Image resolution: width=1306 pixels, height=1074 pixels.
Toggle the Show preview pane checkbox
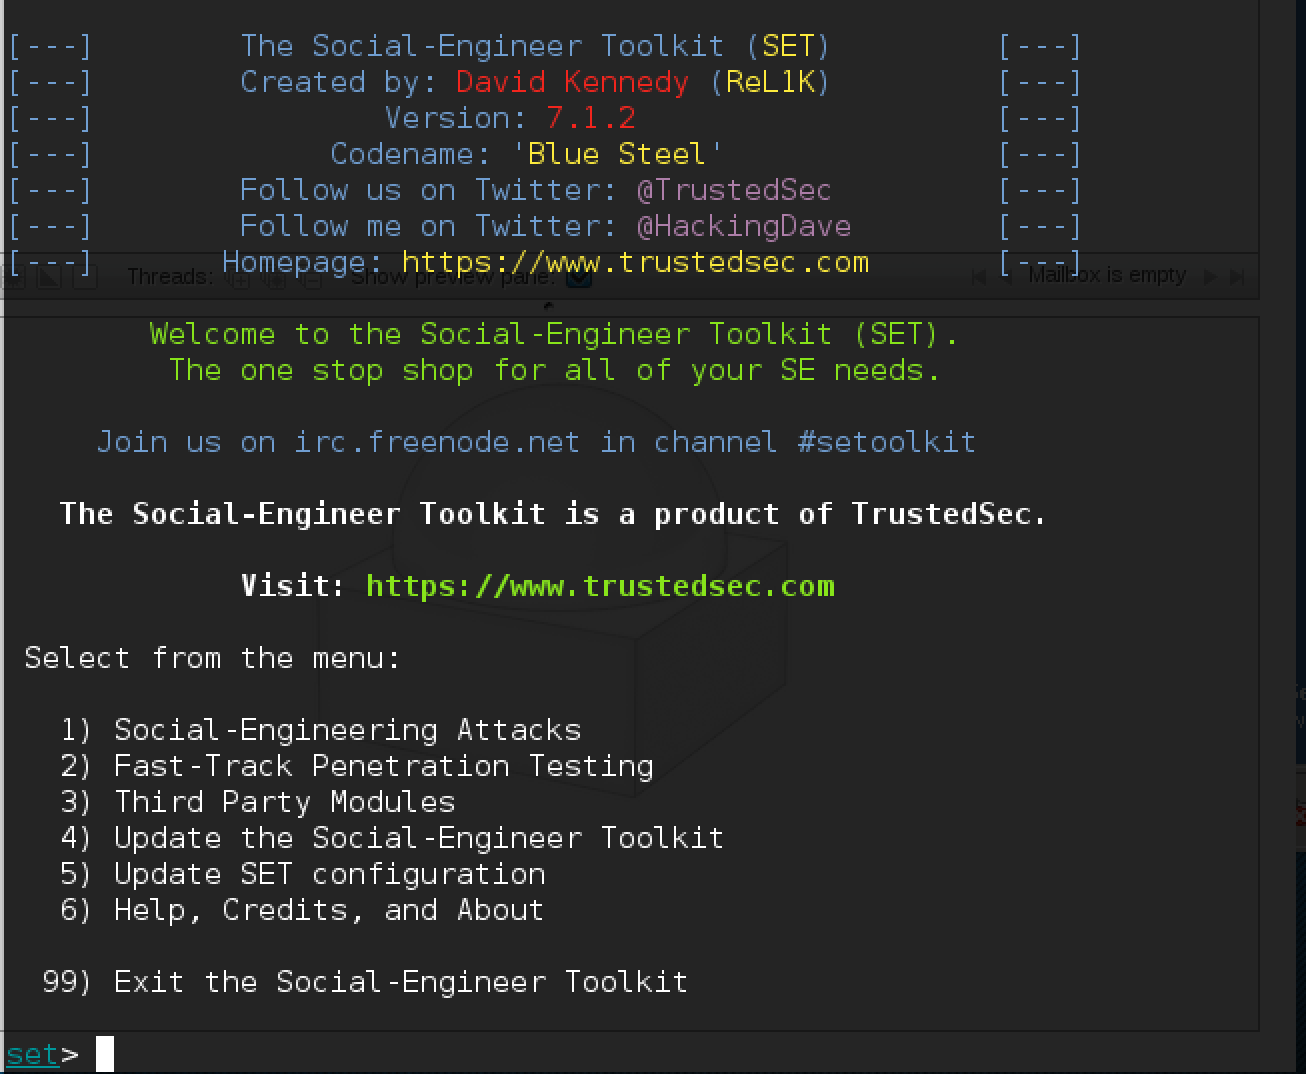point(579,279)
